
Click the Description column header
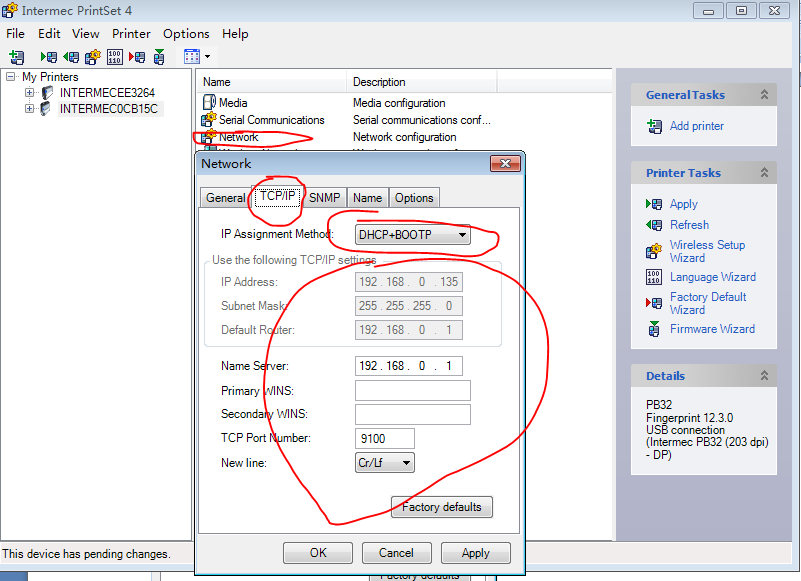[x=421, y=82]
